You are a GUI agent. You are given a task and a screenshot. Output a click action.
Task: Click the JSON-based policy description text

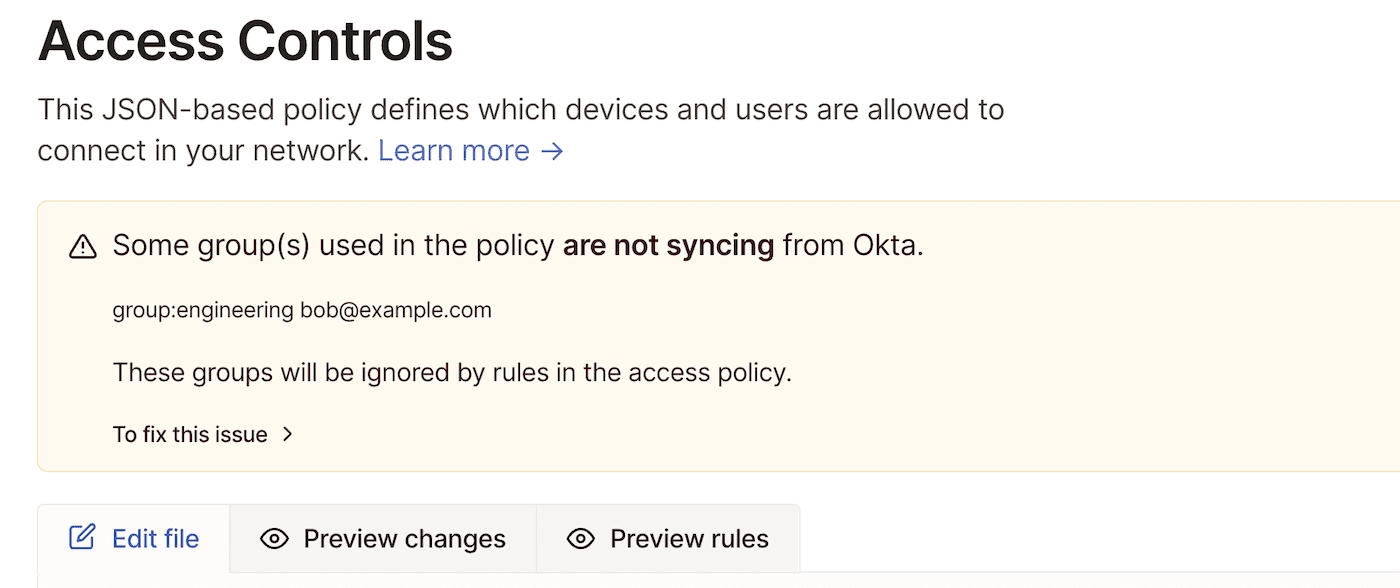click(x=520, y=109)
